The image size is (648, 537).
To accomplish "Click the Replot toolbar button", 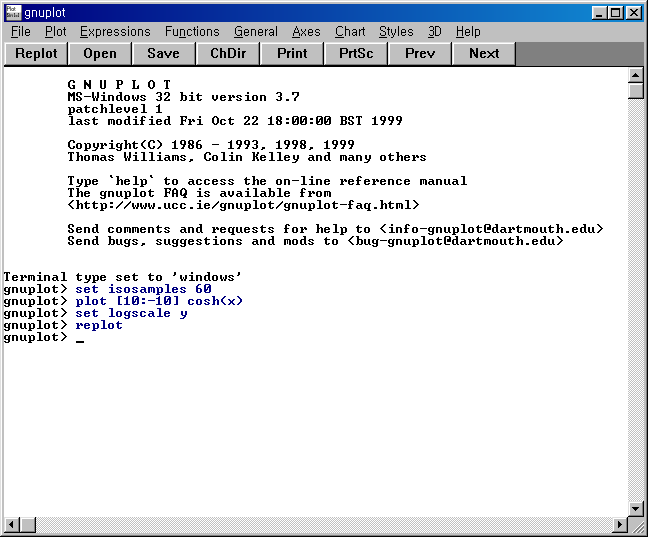I will pyautogui.click(x=36, y=54).
